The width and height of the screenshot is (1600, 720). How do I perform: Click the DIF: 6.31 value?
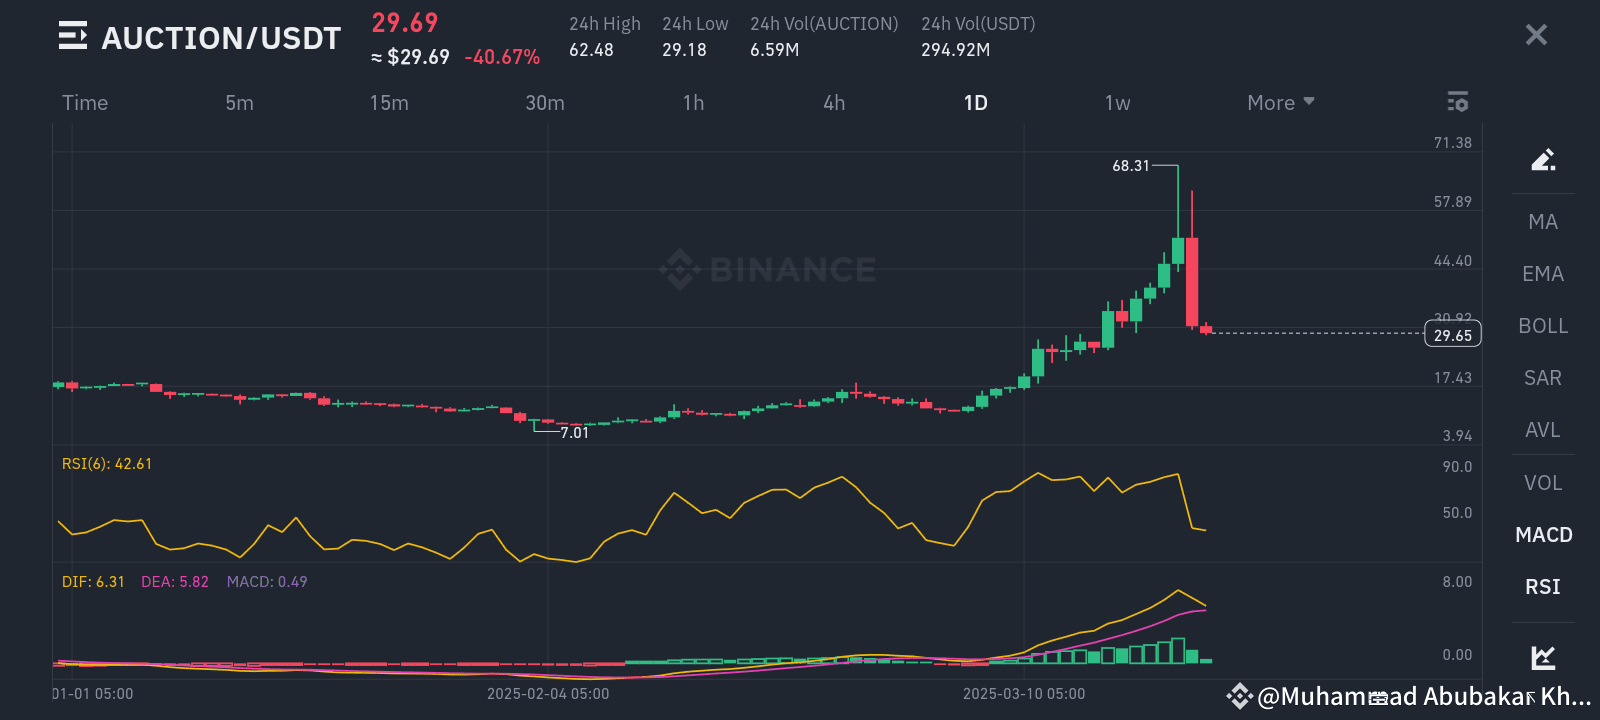pos(93,582)
